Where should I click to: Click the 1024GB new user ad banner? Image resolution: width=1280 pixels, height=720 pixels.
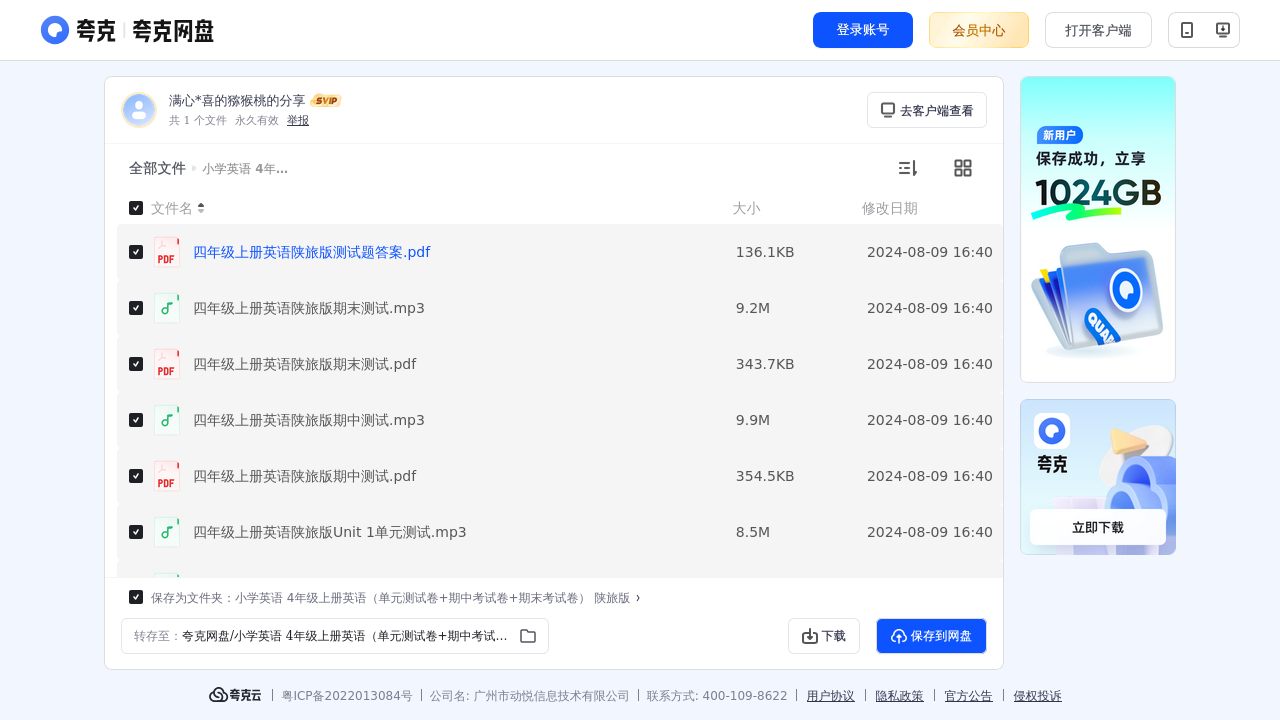pos(1098,229)
